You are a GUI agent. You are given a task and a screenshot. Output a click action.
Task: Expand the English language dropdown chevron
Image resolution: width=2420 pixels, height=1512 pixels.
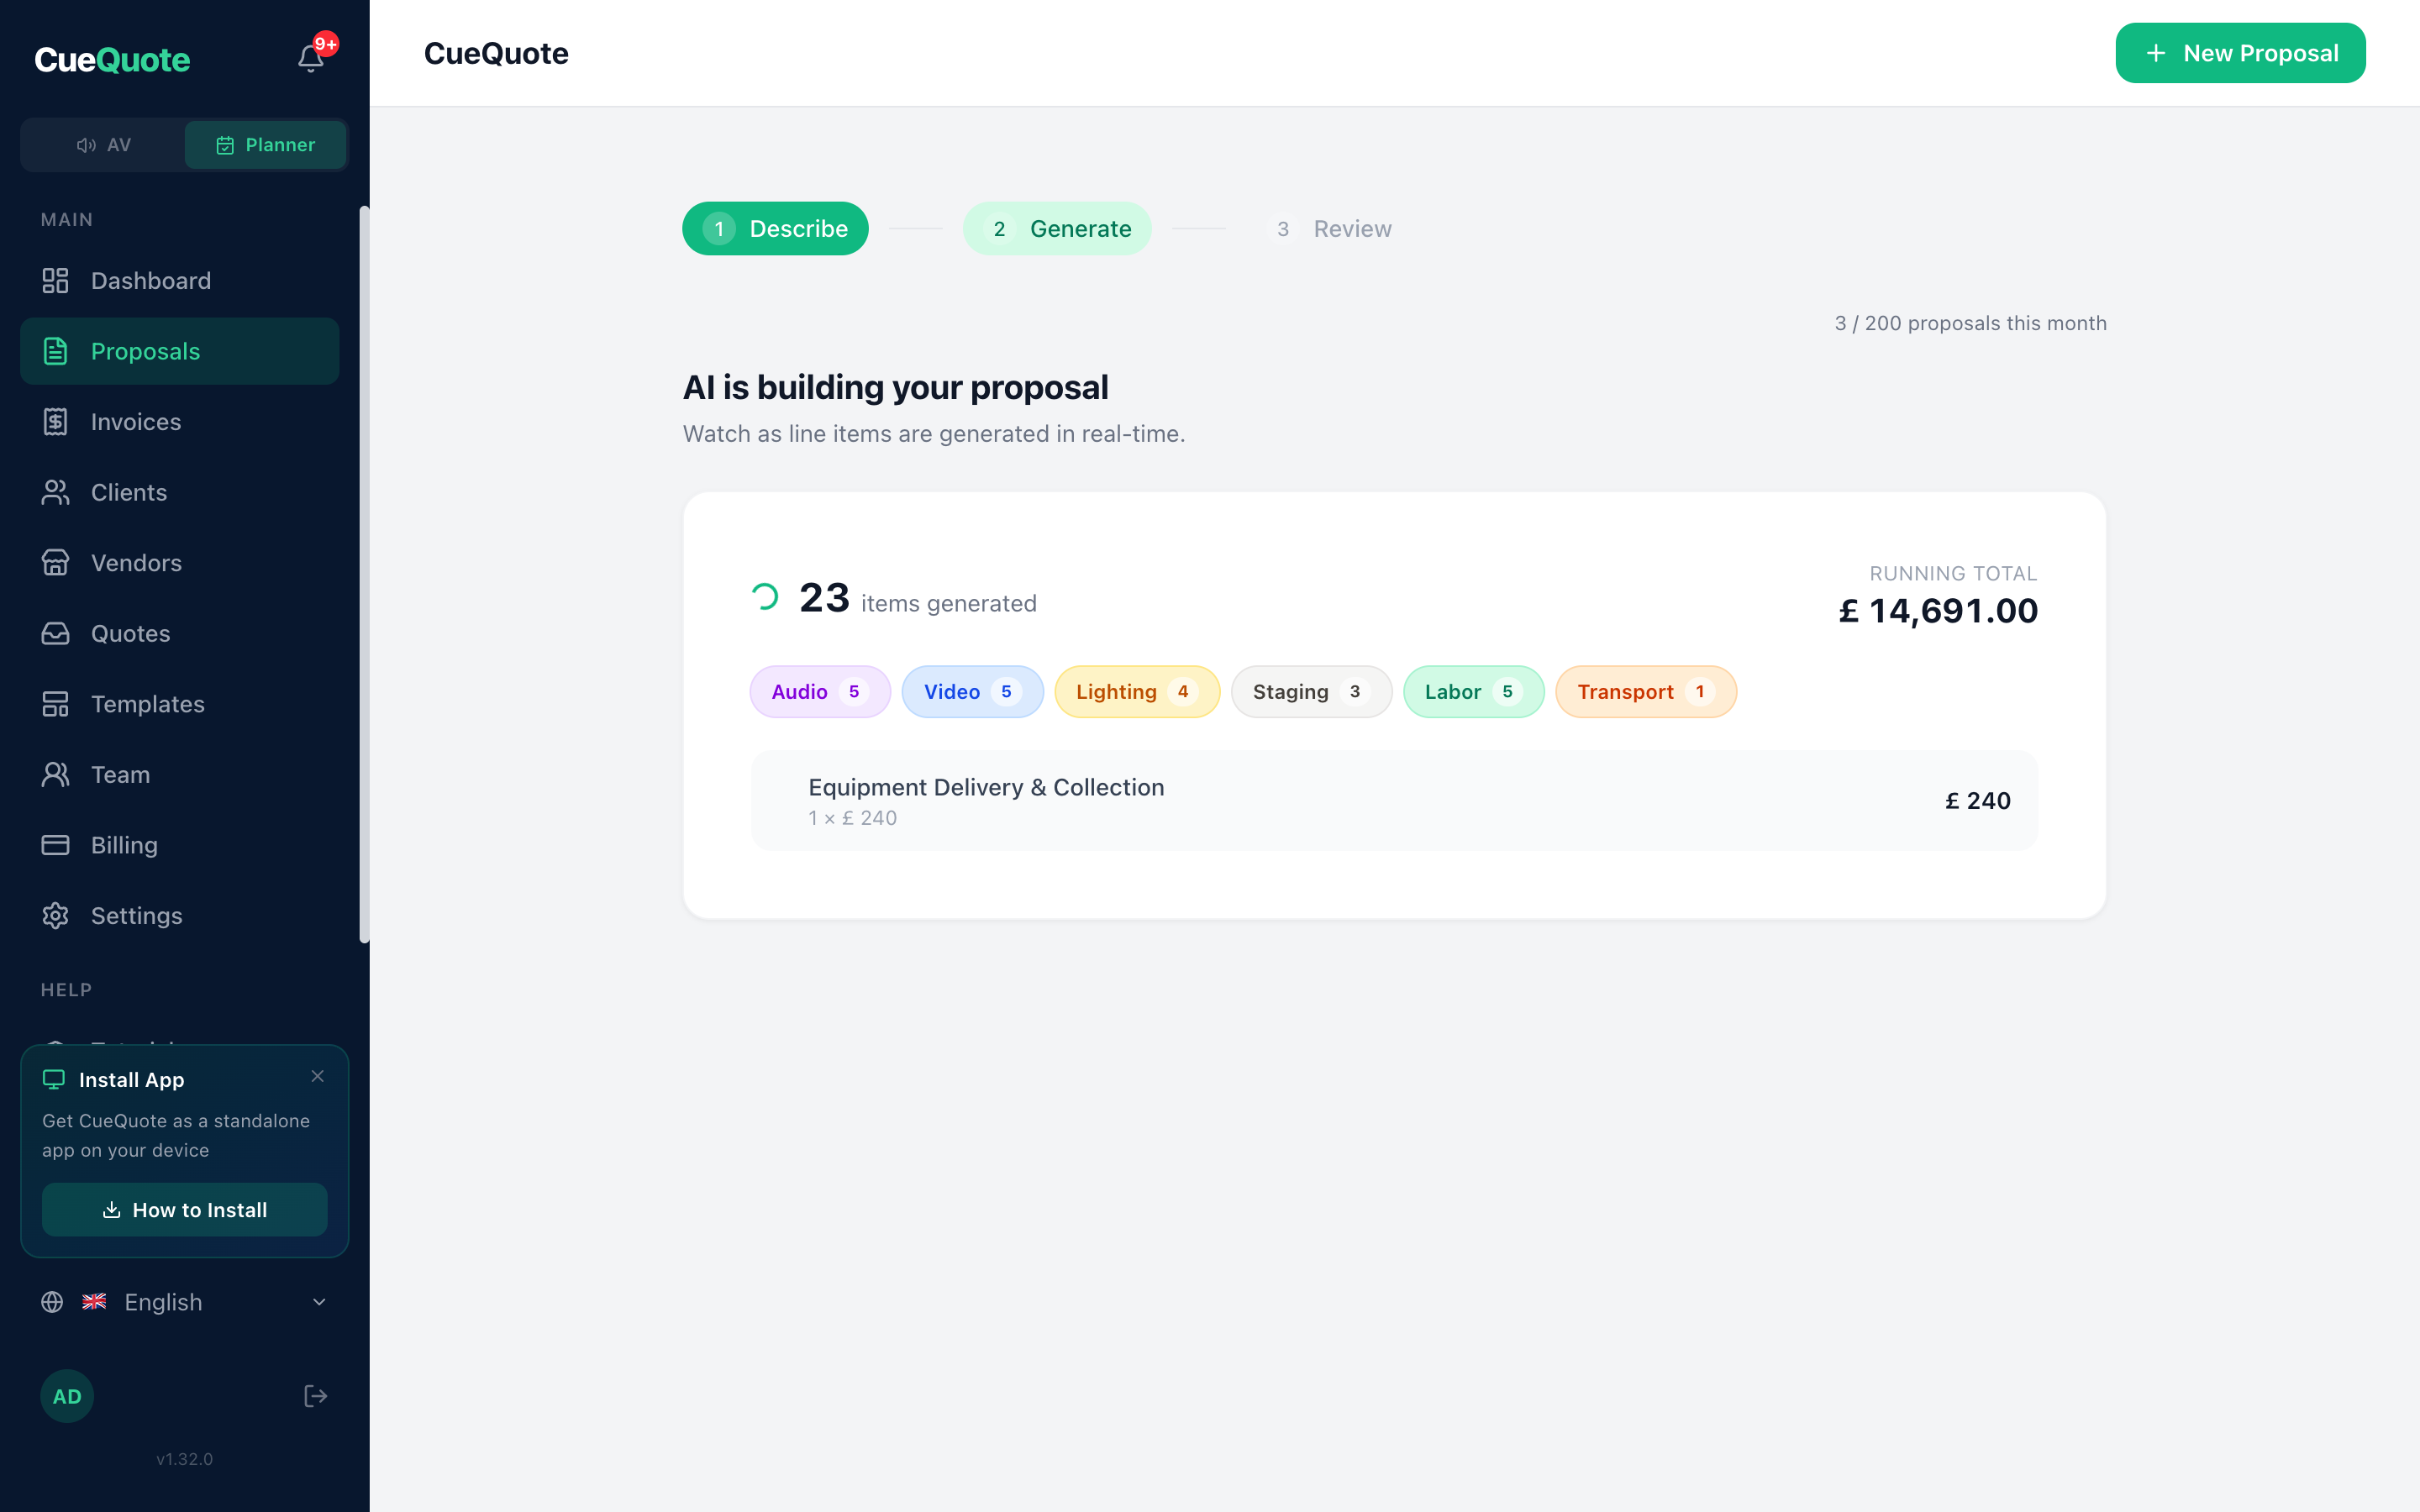point(319,1302)
